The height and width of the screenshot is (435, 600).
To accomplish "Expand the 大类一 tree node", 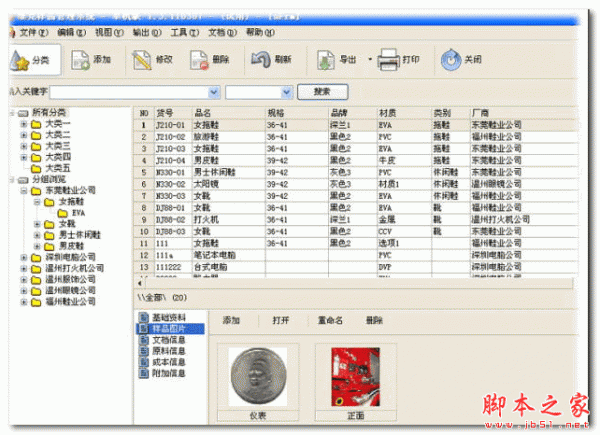I will tap(24, 124).
